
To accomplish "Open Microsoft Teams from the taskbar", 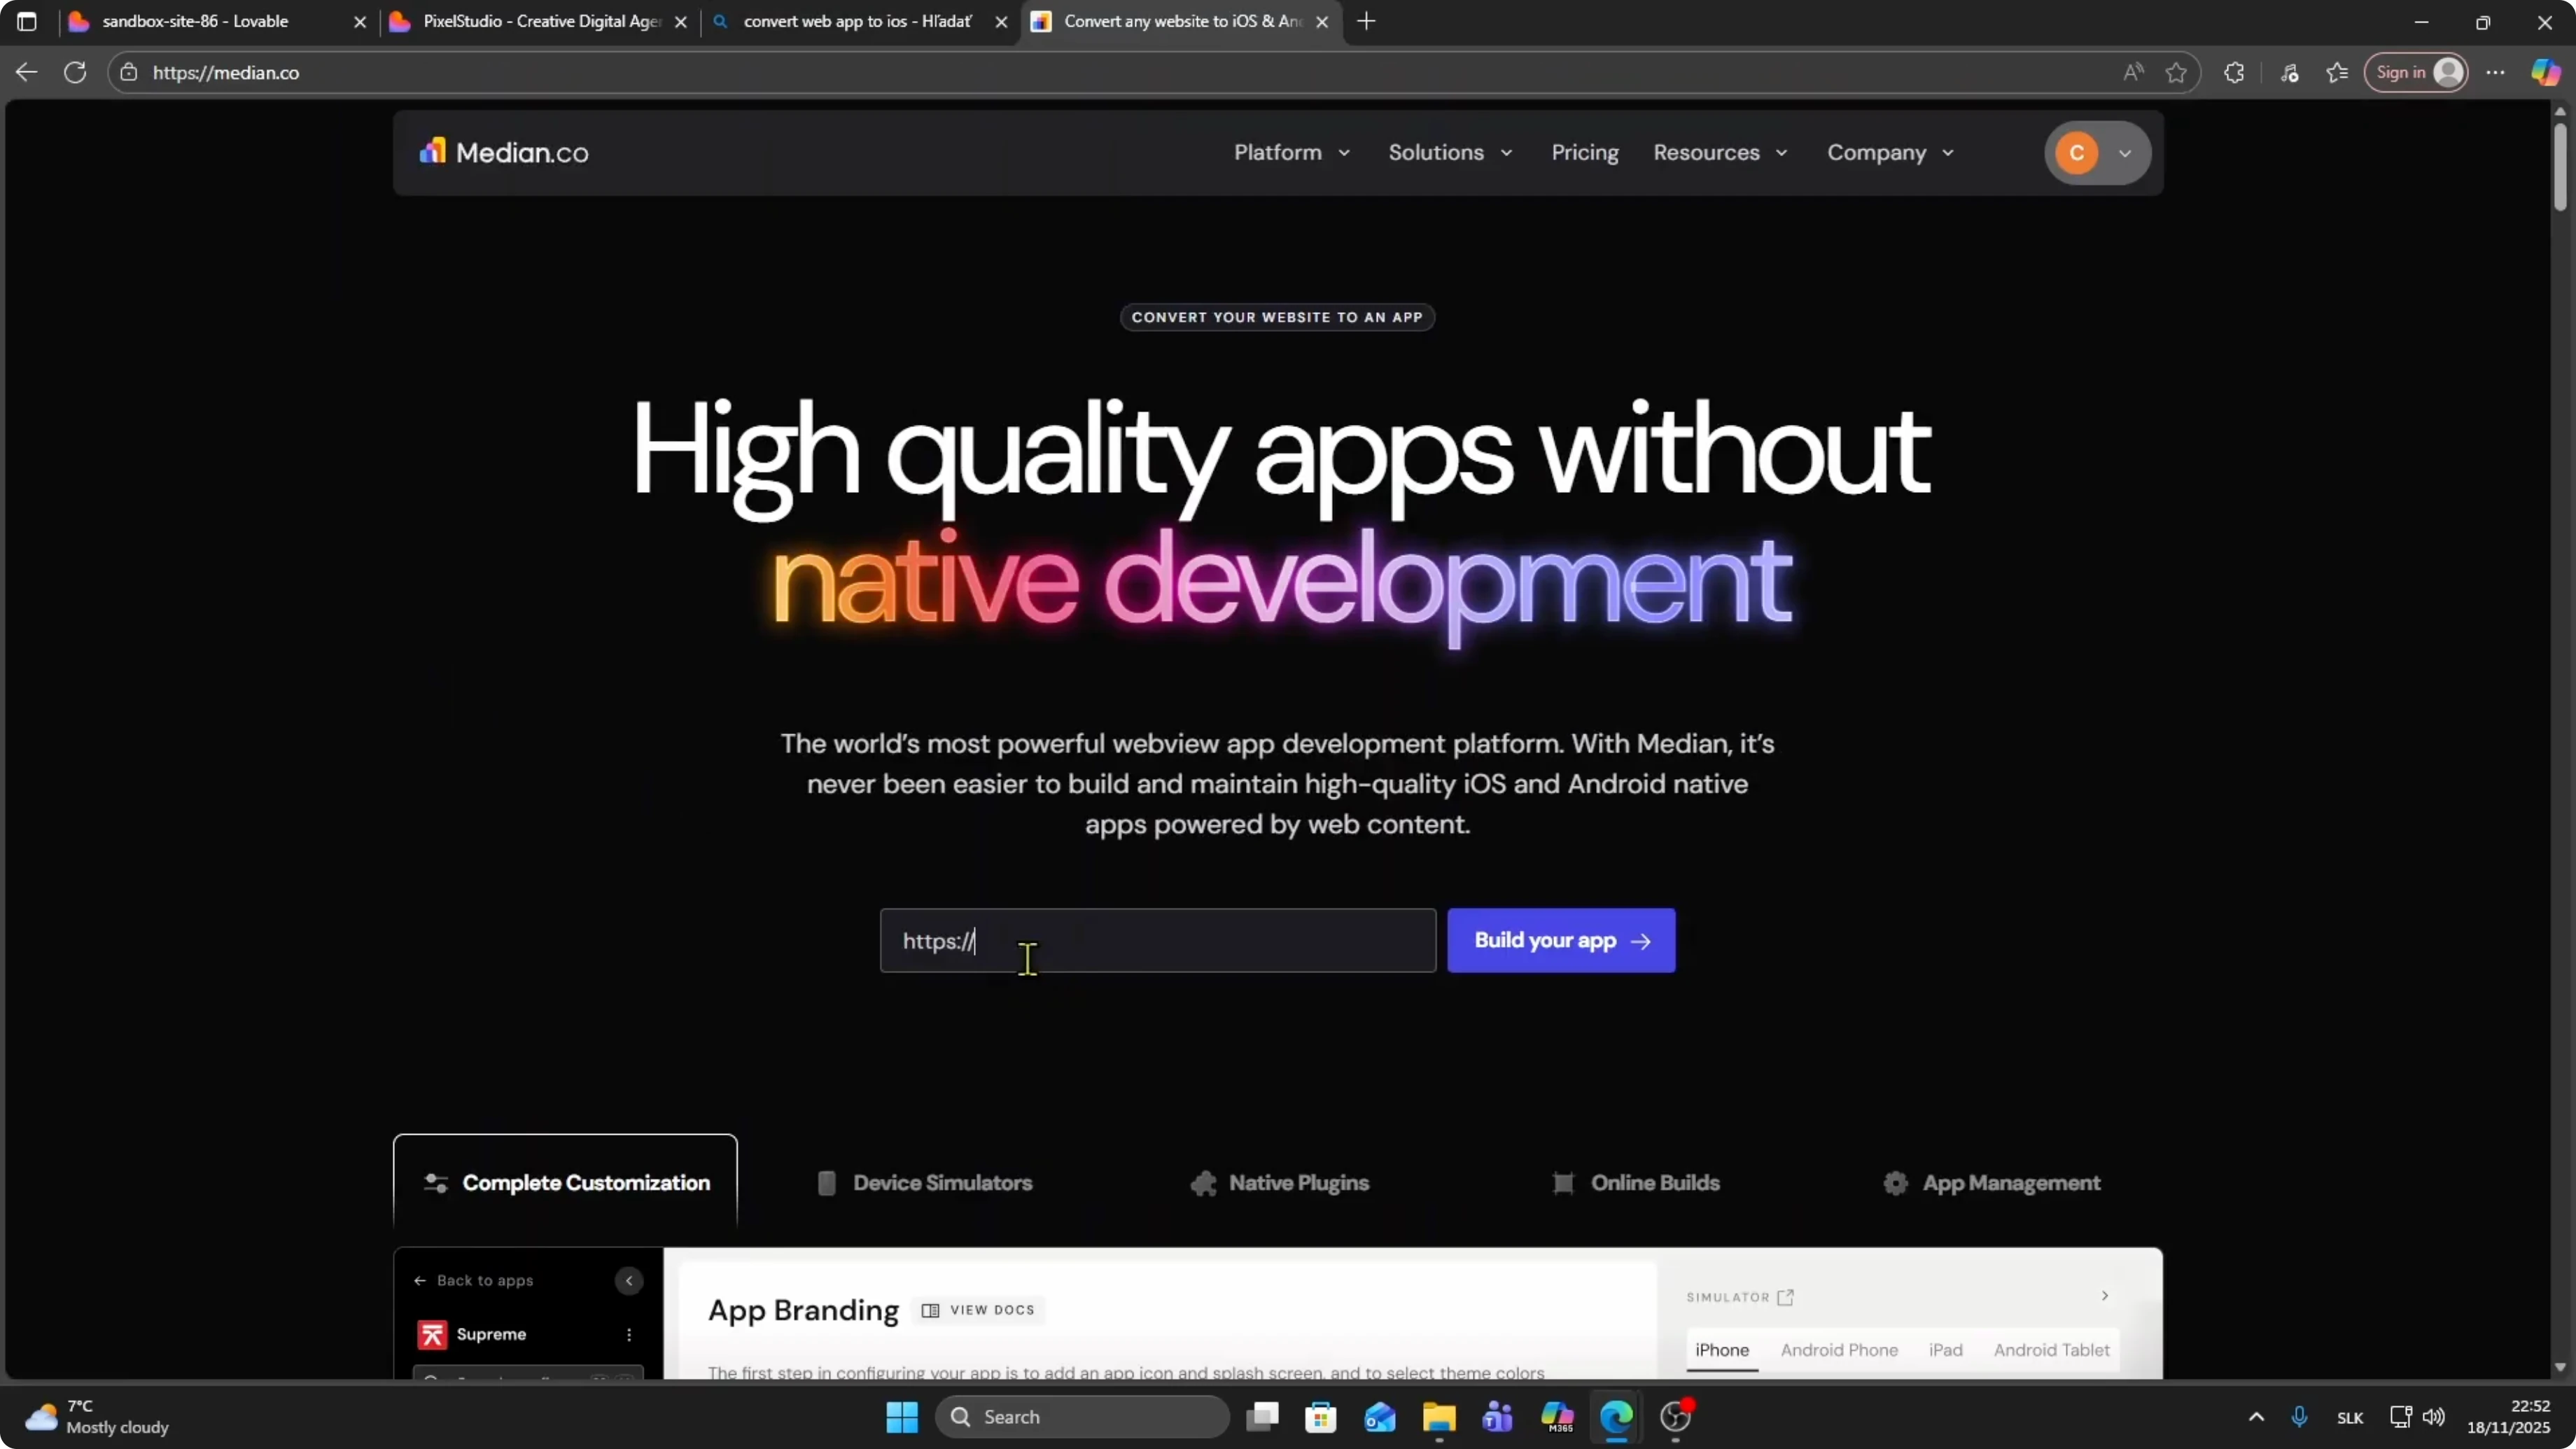I will [x=1498, y=1416].
